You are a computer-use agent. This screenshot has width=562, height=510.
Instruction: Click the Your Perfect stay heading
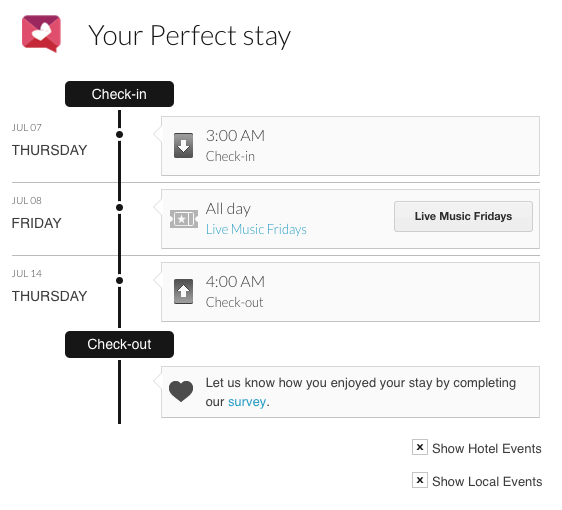point(189,36)
